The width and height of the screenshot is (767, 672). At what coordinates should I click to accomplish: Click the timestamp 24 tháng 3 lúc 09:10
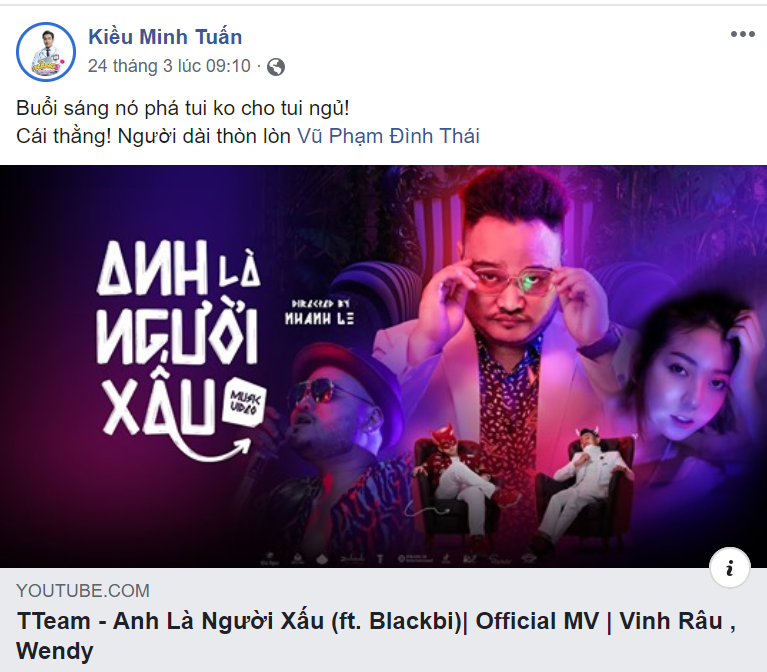169,66
